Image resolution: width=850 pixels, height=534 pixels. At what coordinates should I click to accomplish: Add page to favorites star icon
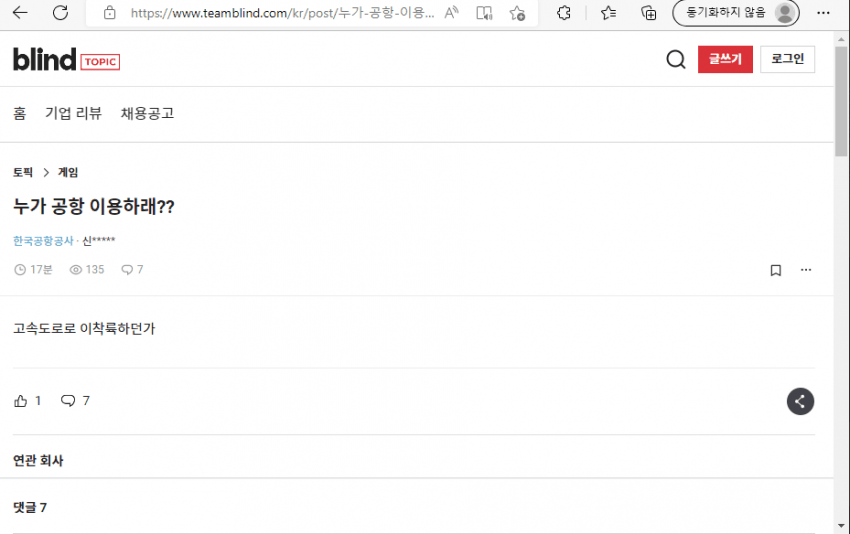(517, 12)
